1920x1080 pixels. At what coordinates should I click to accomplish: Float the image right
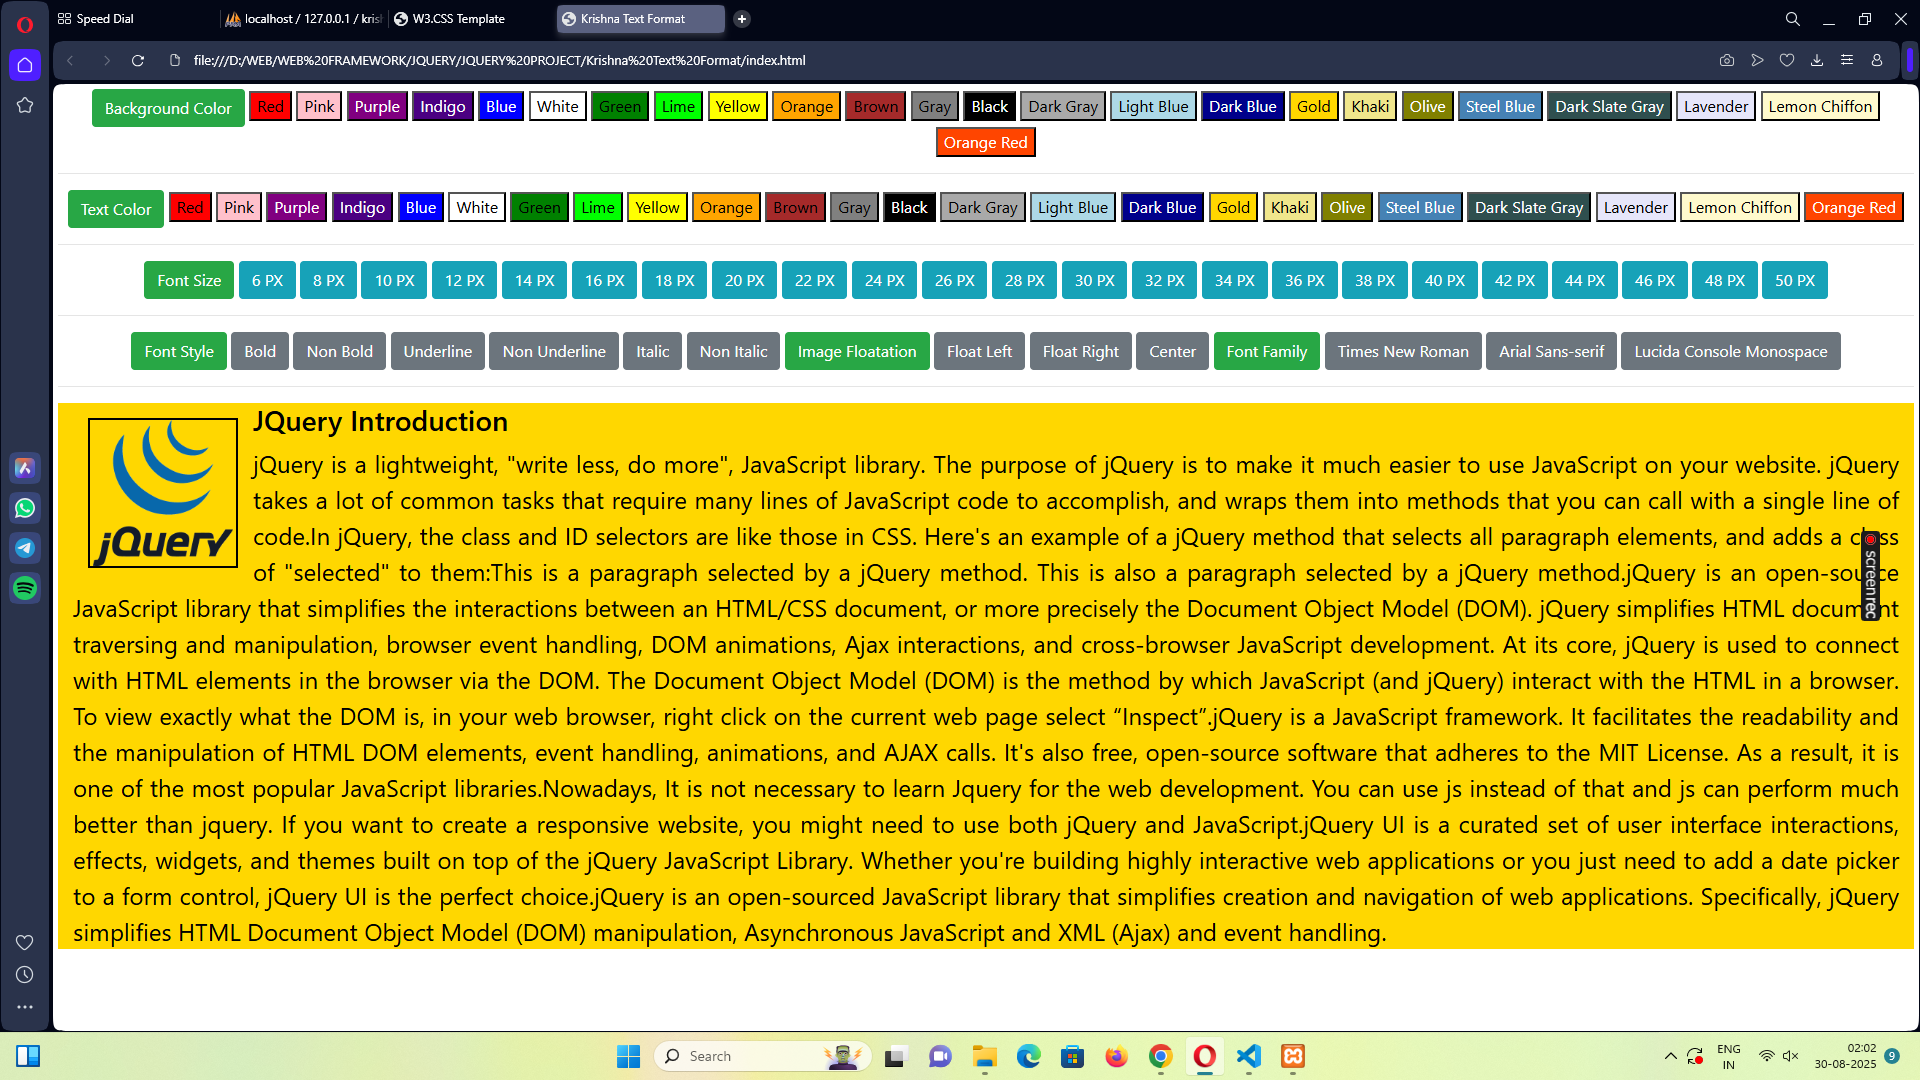click(x=1081, y=351)
